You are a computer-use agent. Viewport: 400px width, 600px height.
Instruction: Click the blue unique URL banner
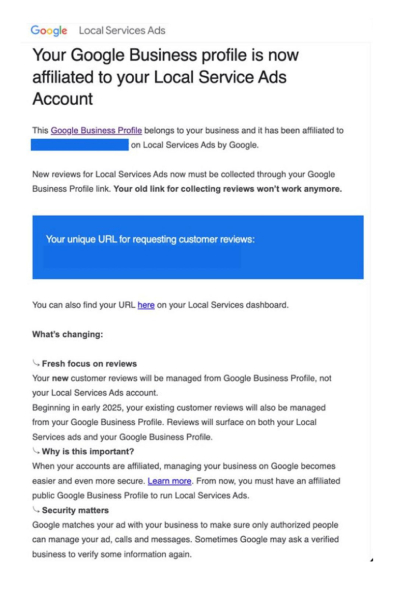[x=198, y=247]
